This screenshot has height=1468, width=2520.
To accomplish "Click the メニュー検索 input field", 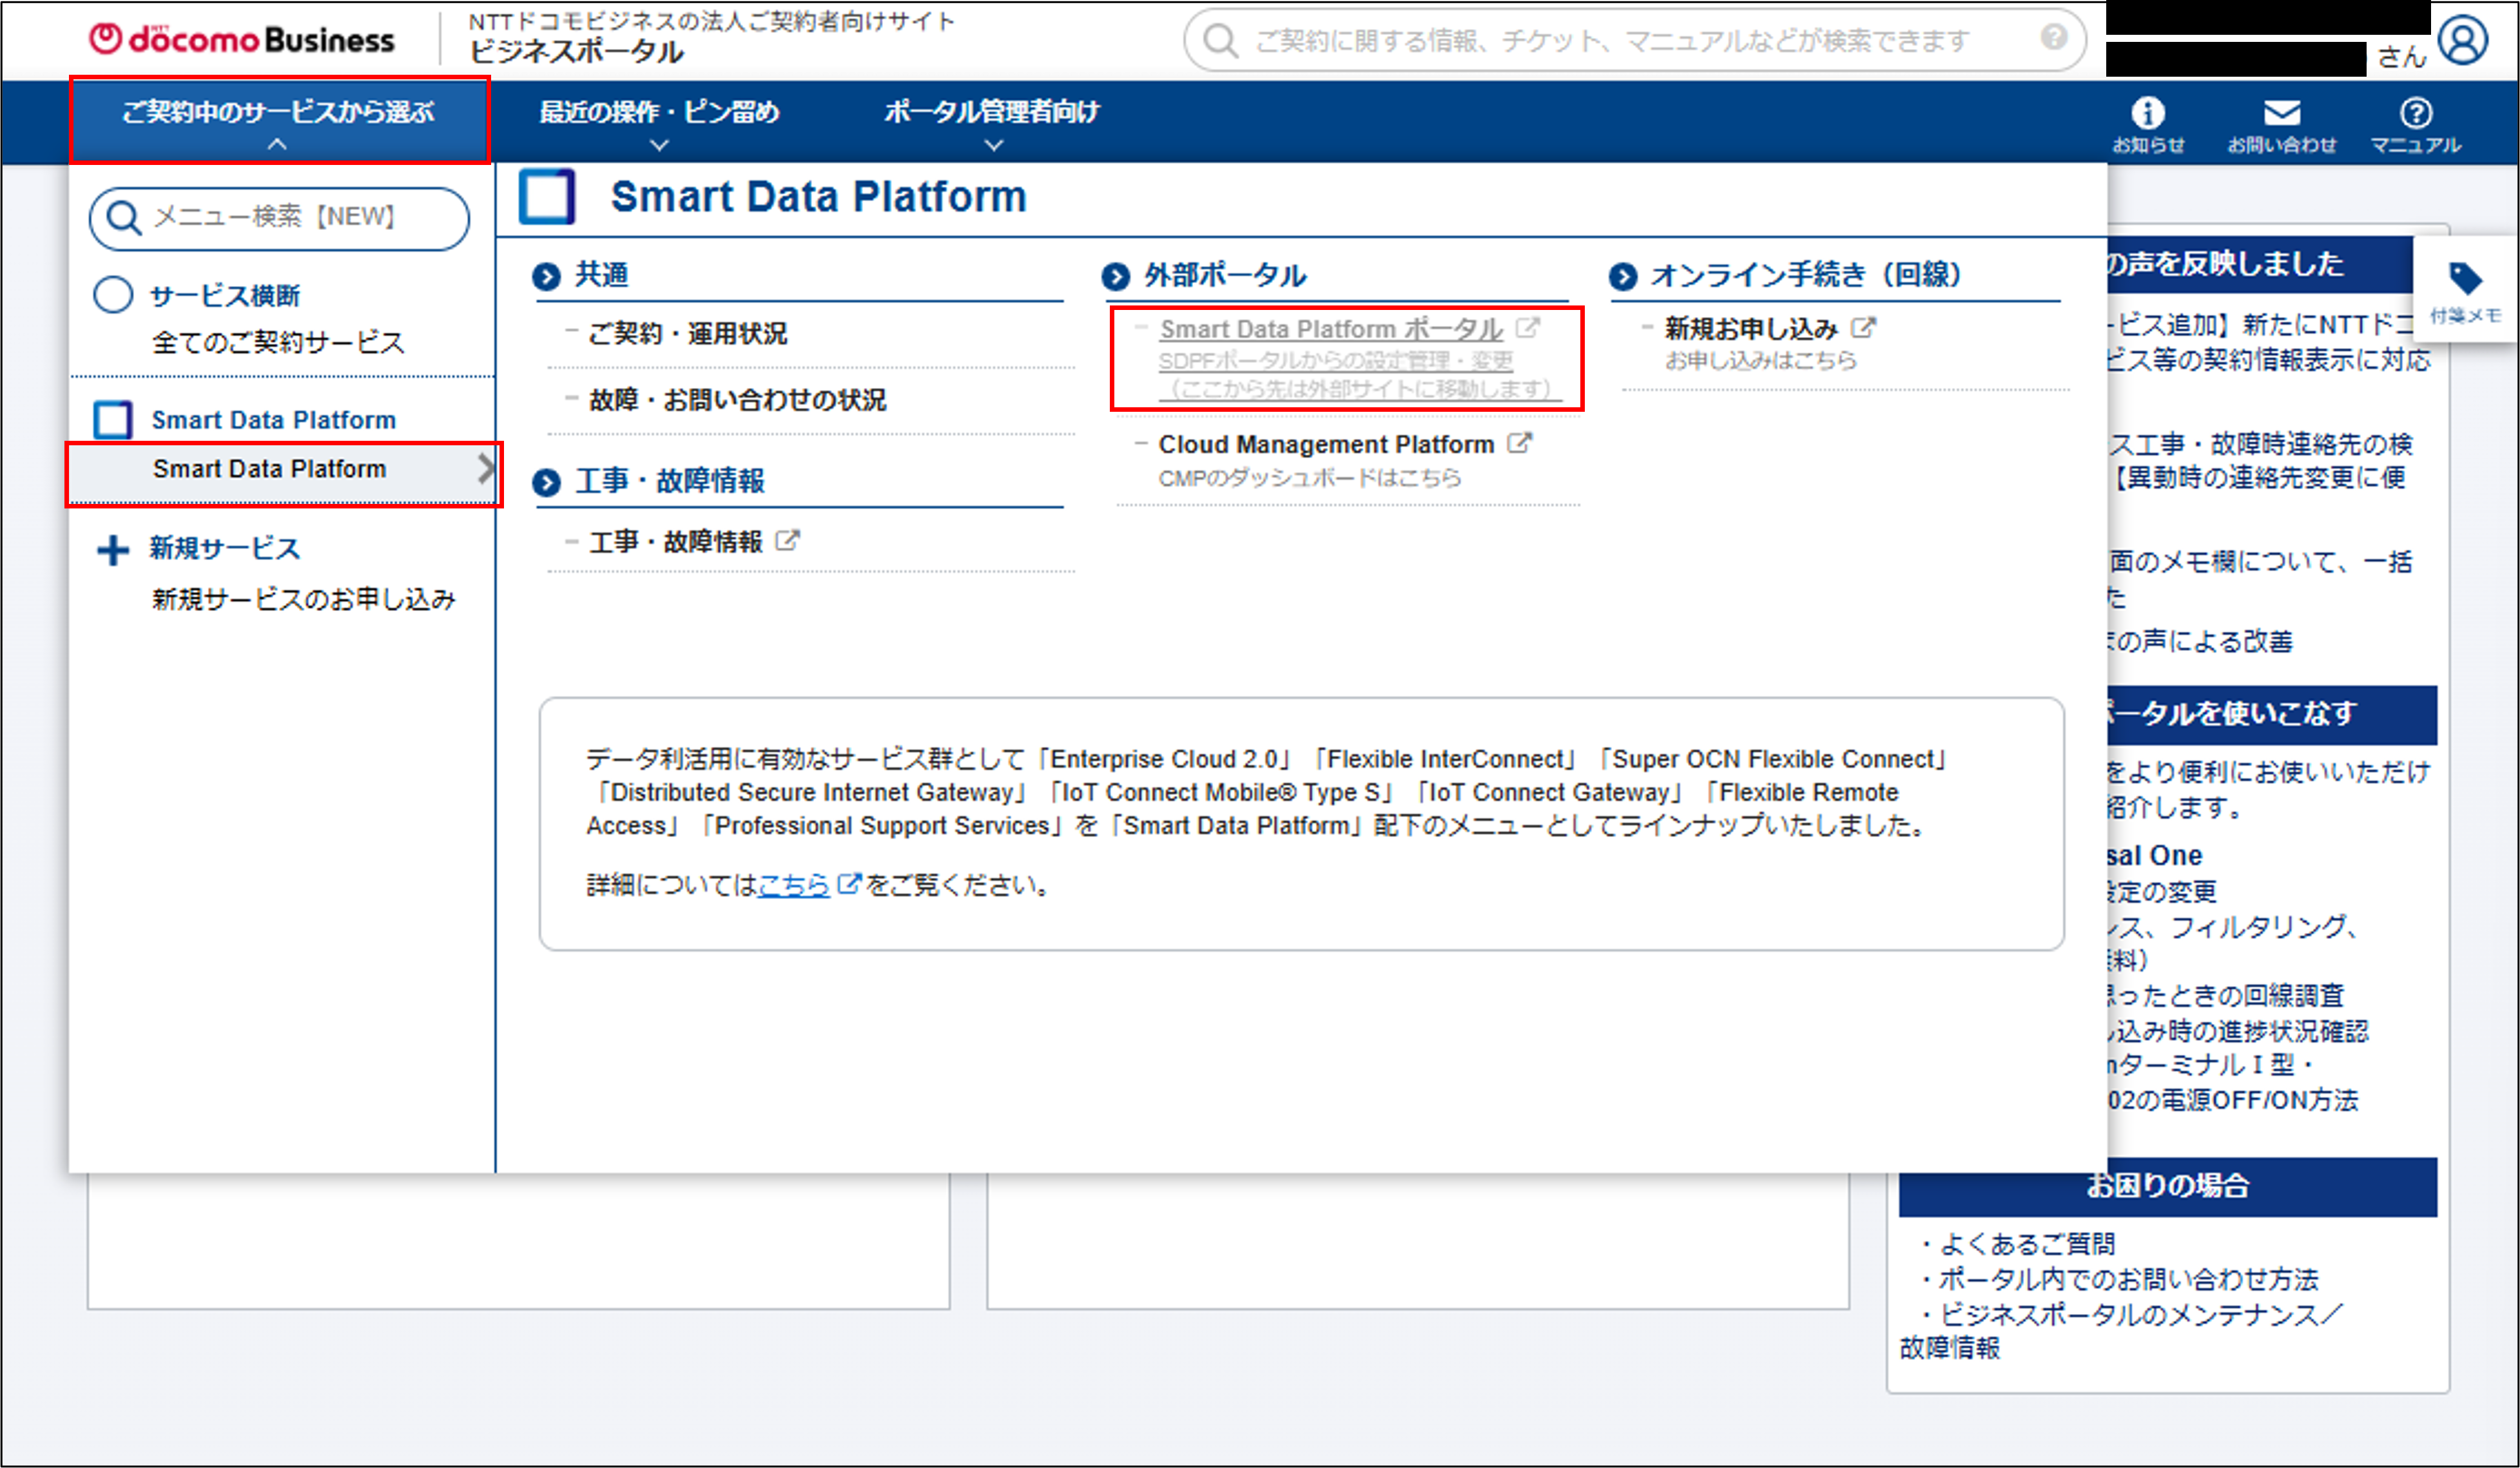I will [279, 218].
